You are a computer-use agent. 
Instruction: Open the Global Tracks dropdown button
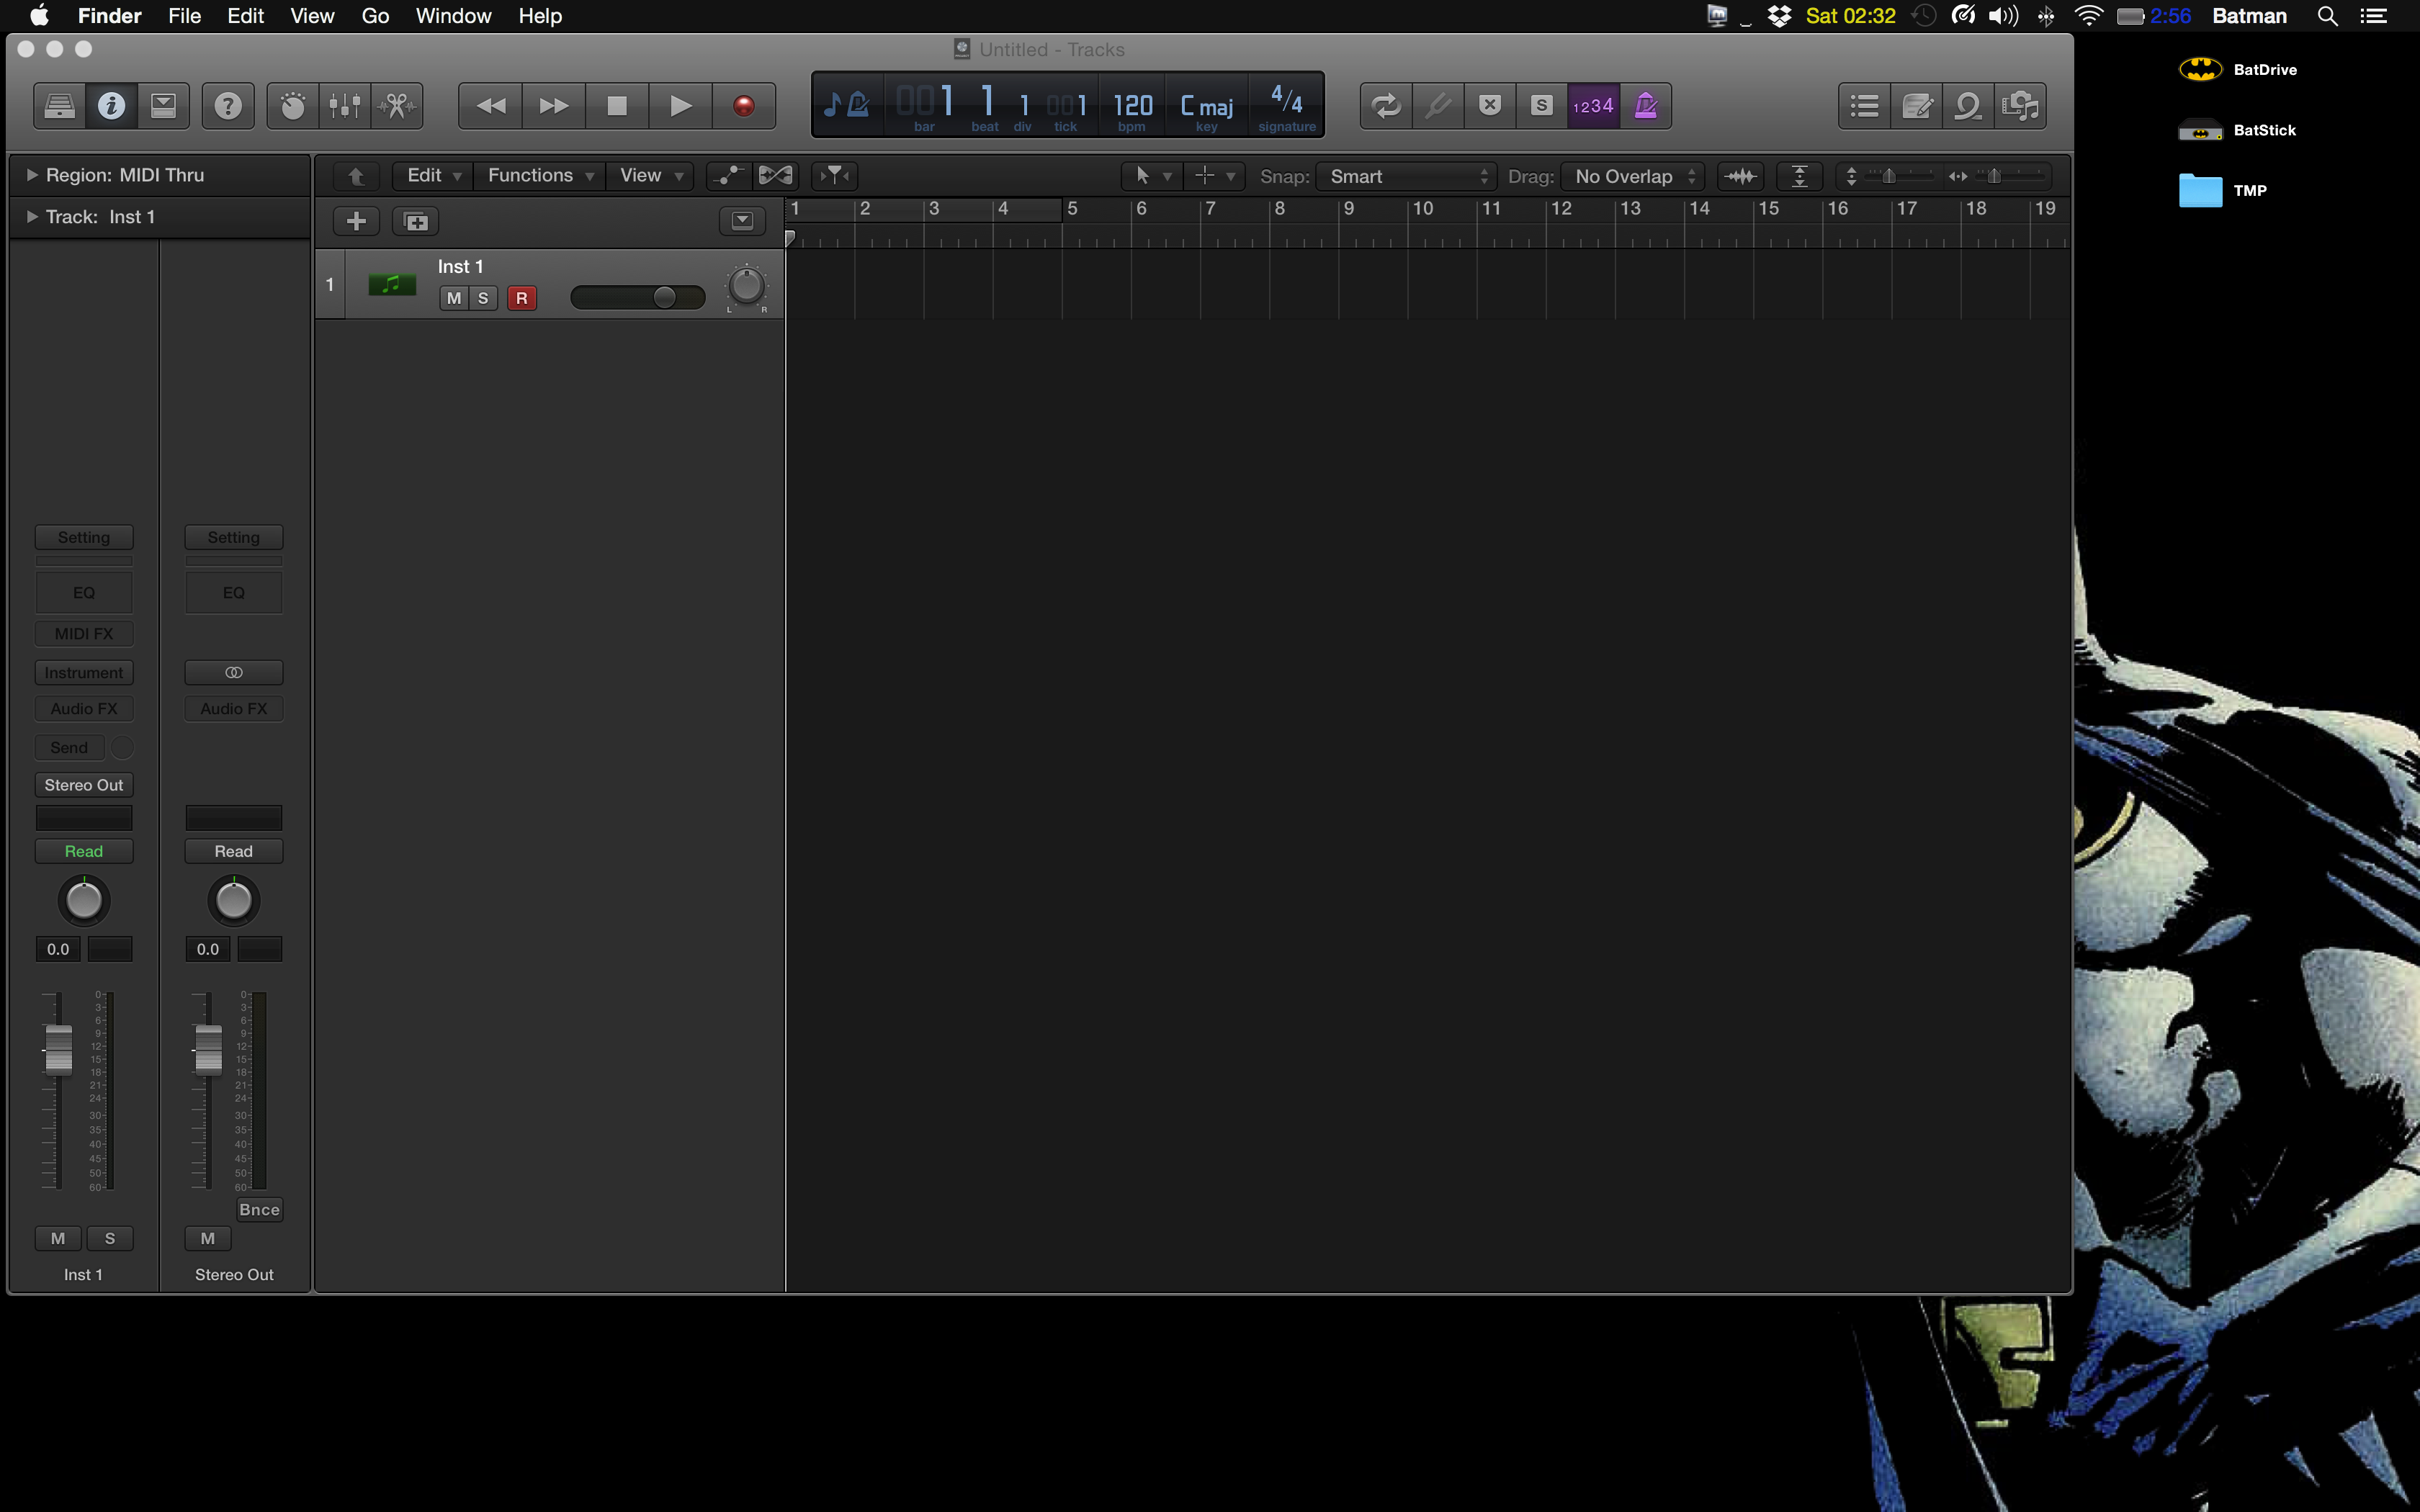click(742, 221)
